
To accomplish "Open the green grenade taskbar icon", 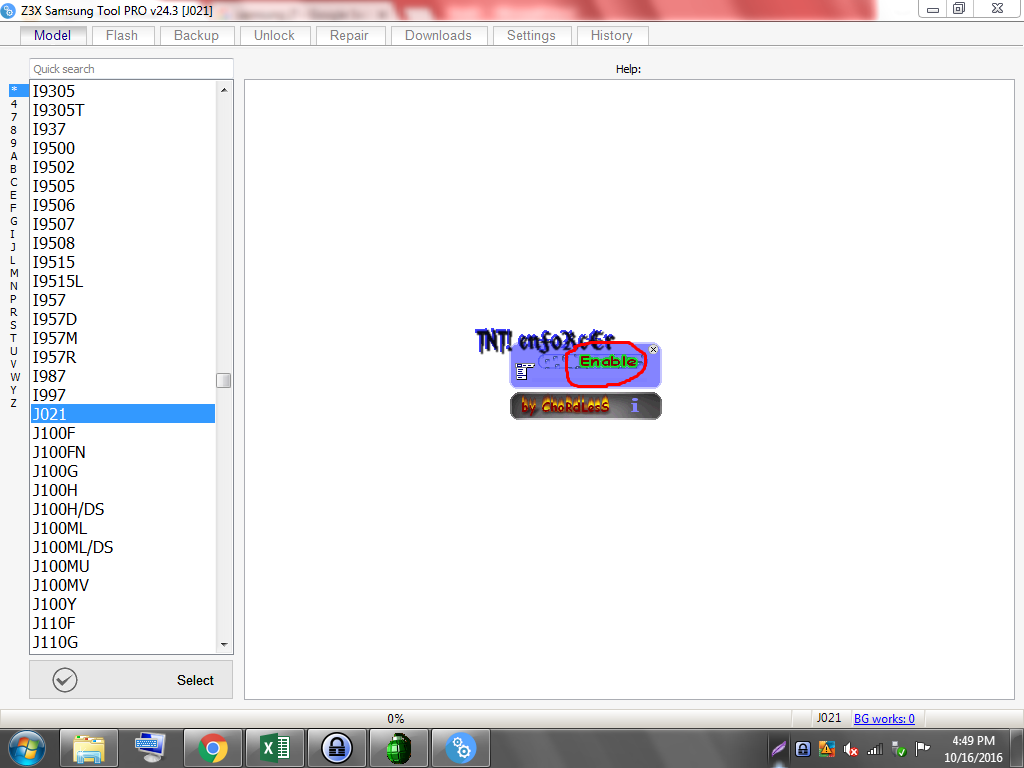I will point(399,748).
